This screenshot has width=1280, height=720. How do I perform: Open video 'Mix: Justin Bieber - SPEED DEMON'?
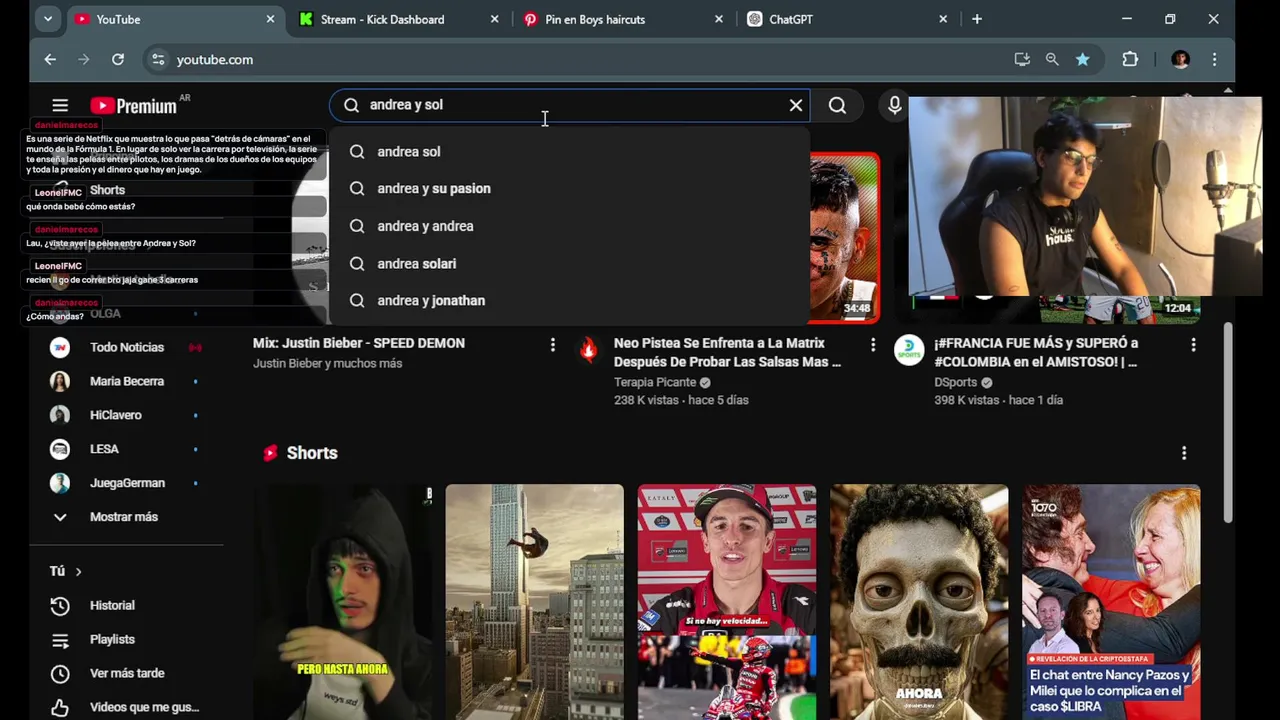point(359,343)
